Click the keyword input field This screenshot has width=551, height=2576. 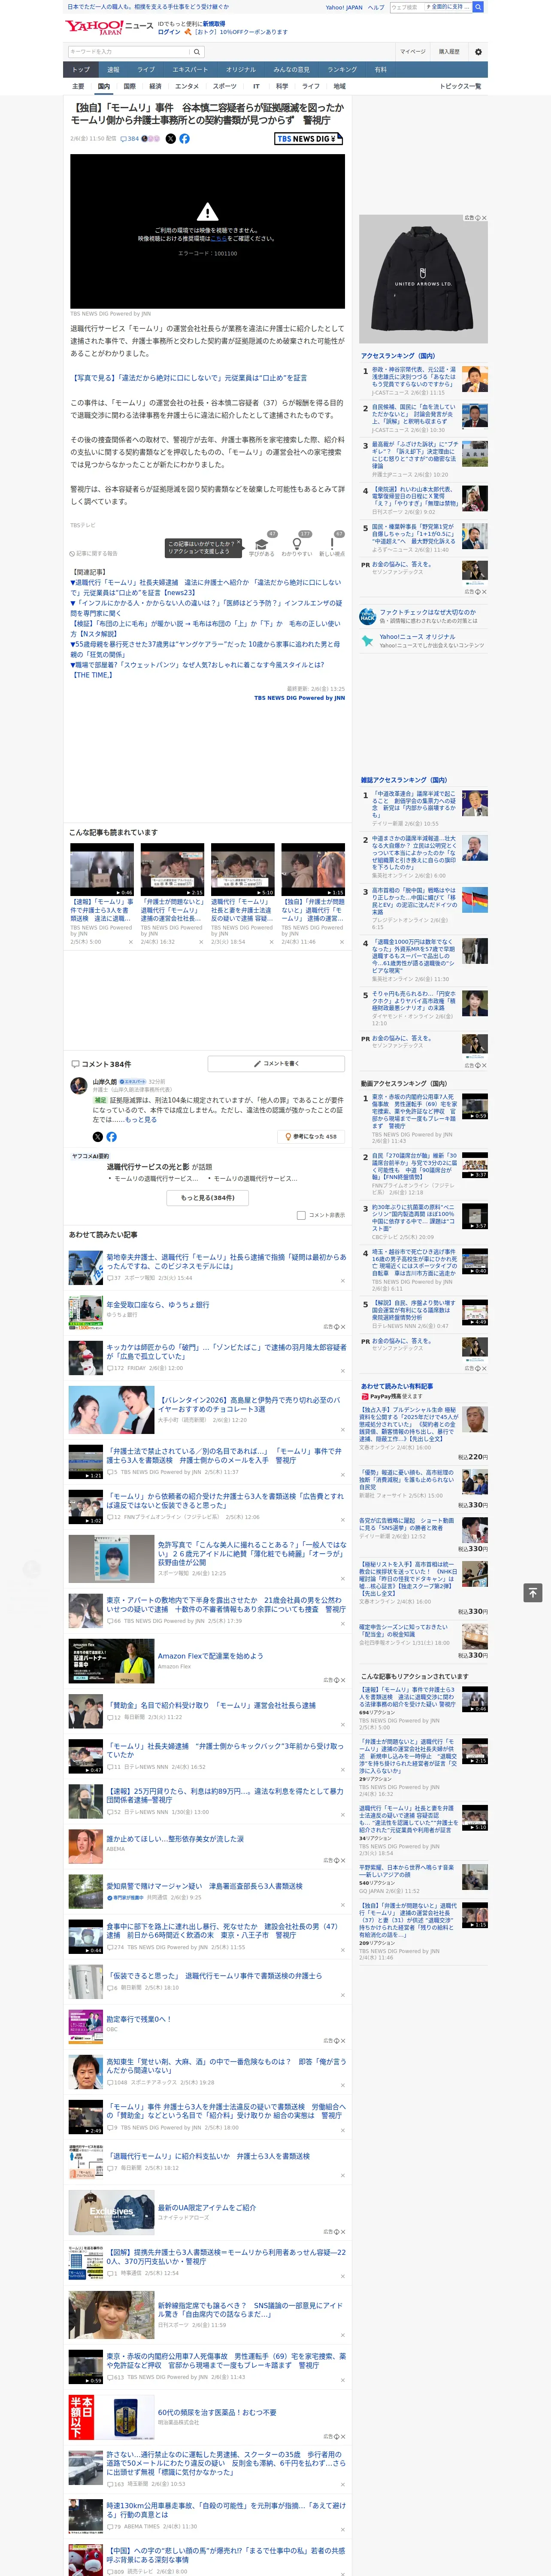click(x=128, y=51)
